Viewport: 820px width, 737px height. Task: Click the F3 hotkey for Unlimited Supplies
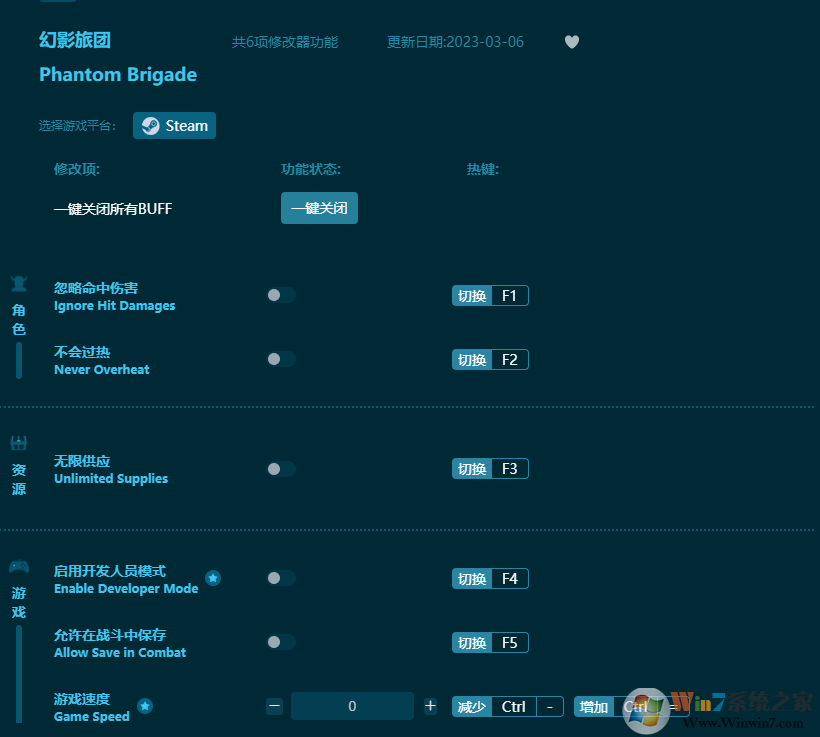click(490, 468)
